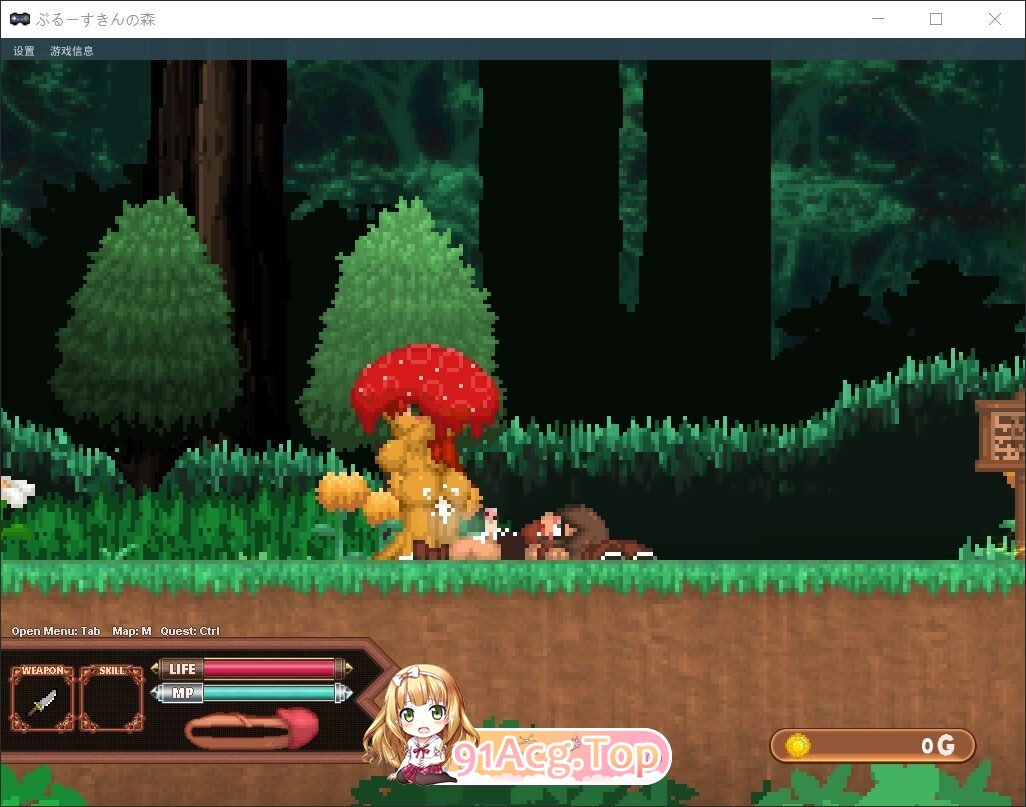Click the white flower at left edge
This screenshot has height=807, width=1026.
click(14, 492)
